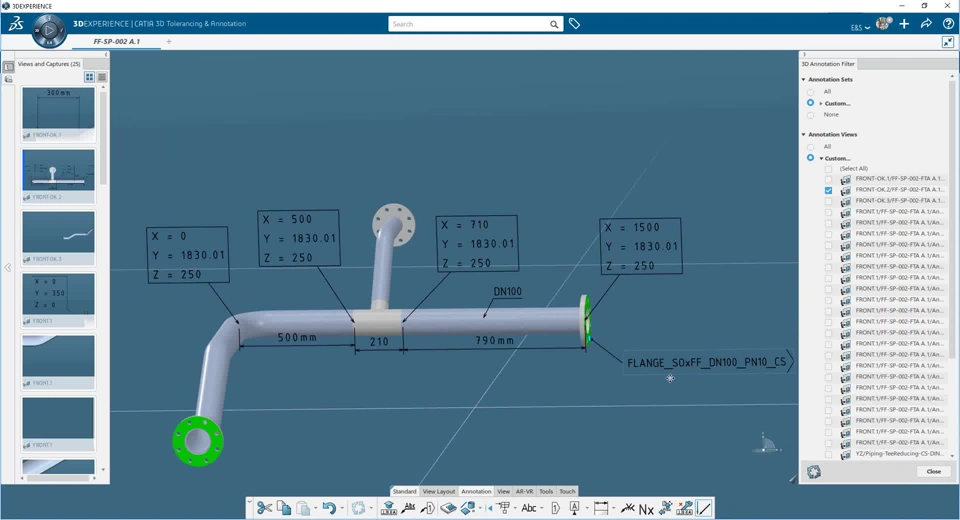Check the (Select All) checkbox

(828, 168)
